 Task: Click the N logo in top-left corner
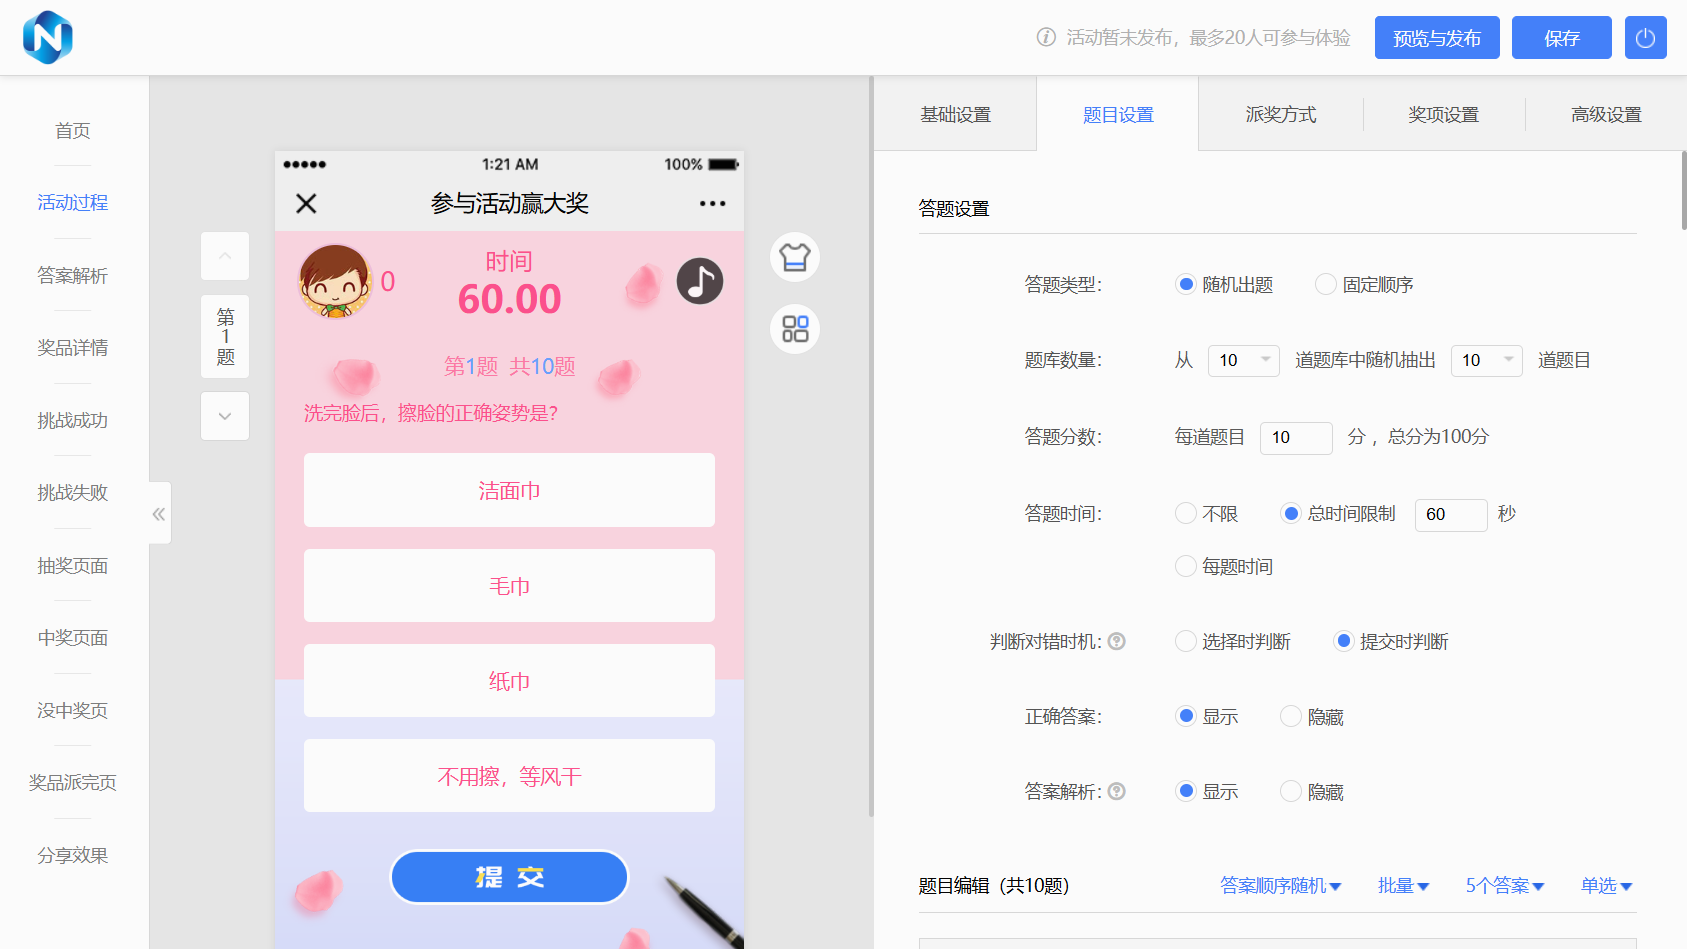[47, 37]
